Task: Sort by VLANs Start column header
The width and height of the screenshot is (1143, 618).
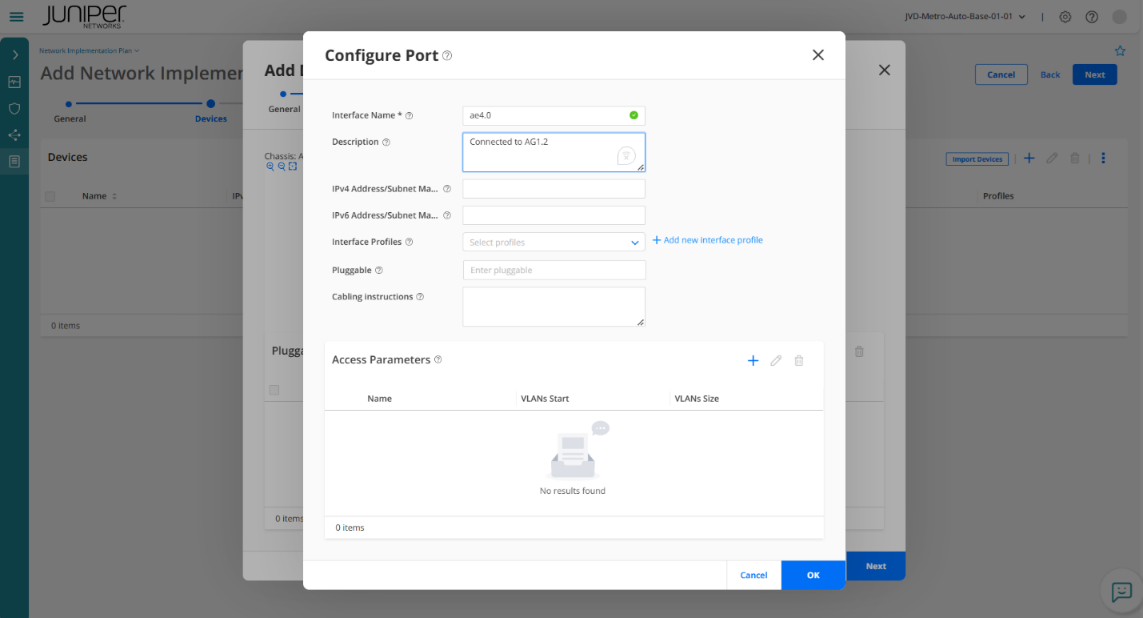Action: click(x=545, y=399)
